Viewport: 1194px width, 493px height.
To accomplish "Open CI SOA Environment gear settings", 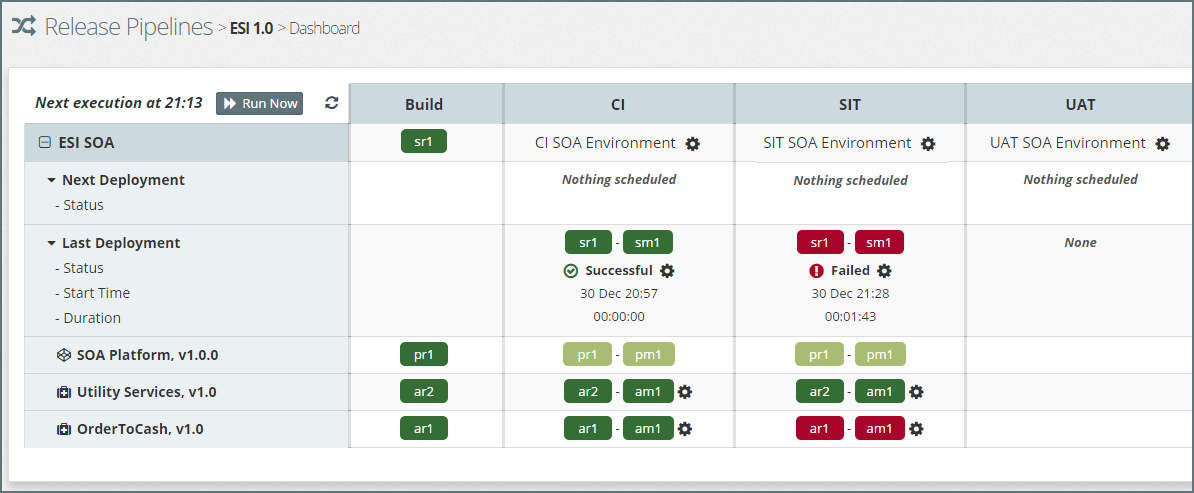I will tap(693, 144).
